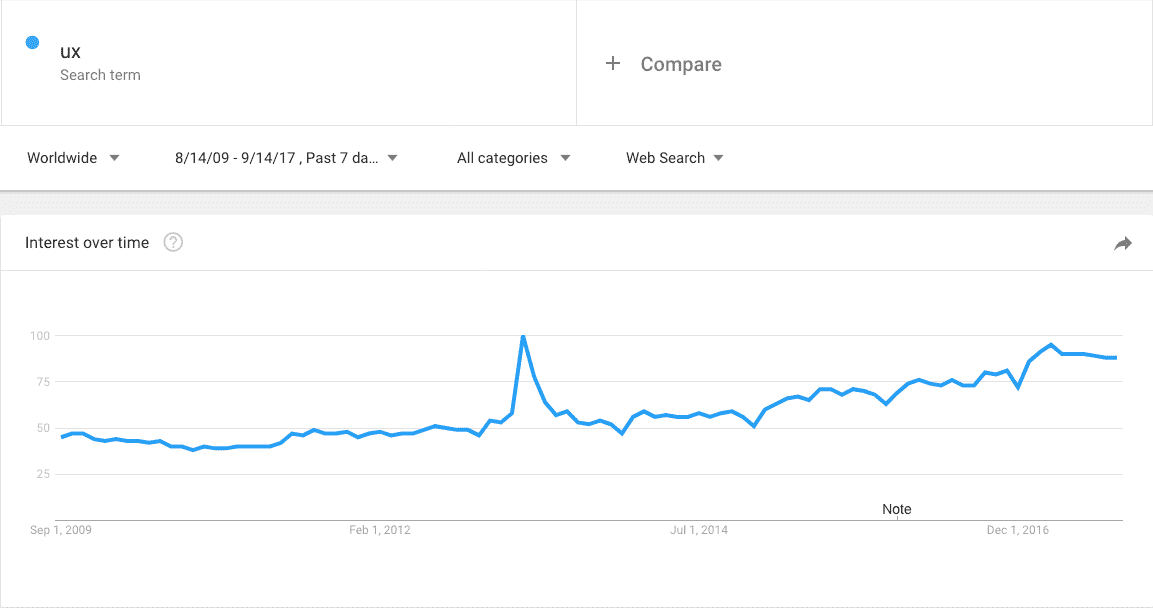
Task: Click the Jul 1, 2014 axis label
Action: (699, 530)
